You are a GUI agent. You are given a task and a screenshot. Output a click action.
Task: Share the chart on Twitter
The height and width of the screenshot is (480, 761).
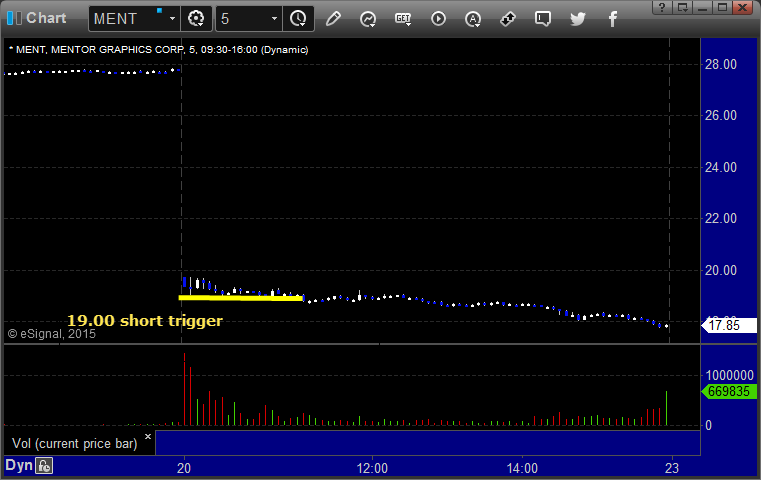click(578, 19)
